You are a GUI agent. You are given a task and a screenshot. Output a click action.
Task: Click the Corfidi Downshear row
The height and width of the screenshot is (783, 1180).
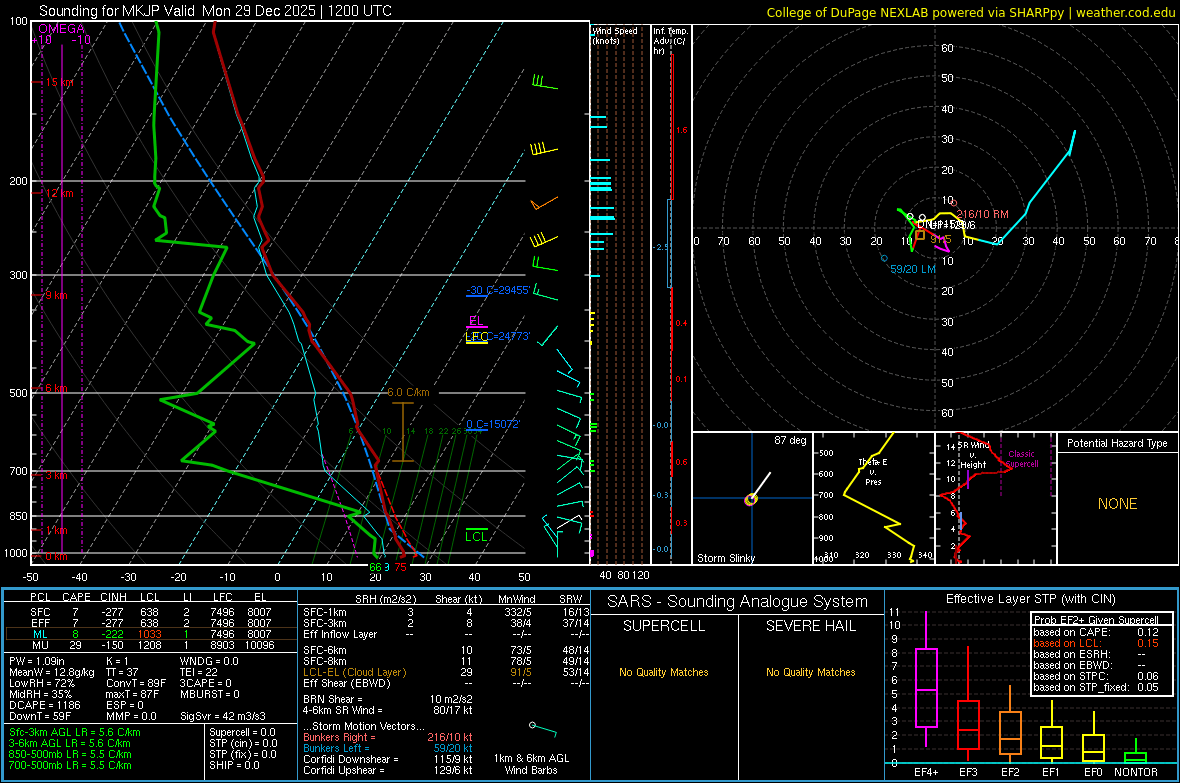(x=388, y=759)
